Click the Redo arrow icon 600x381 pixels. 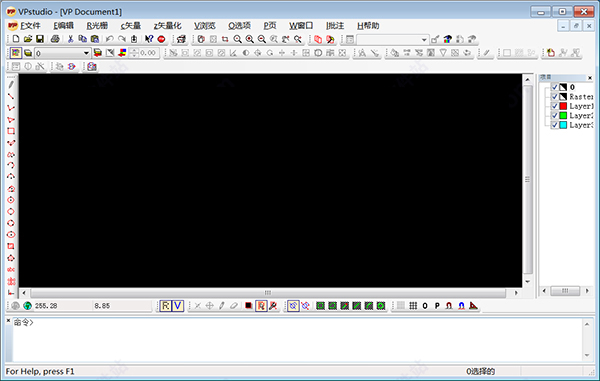(122, 39)
